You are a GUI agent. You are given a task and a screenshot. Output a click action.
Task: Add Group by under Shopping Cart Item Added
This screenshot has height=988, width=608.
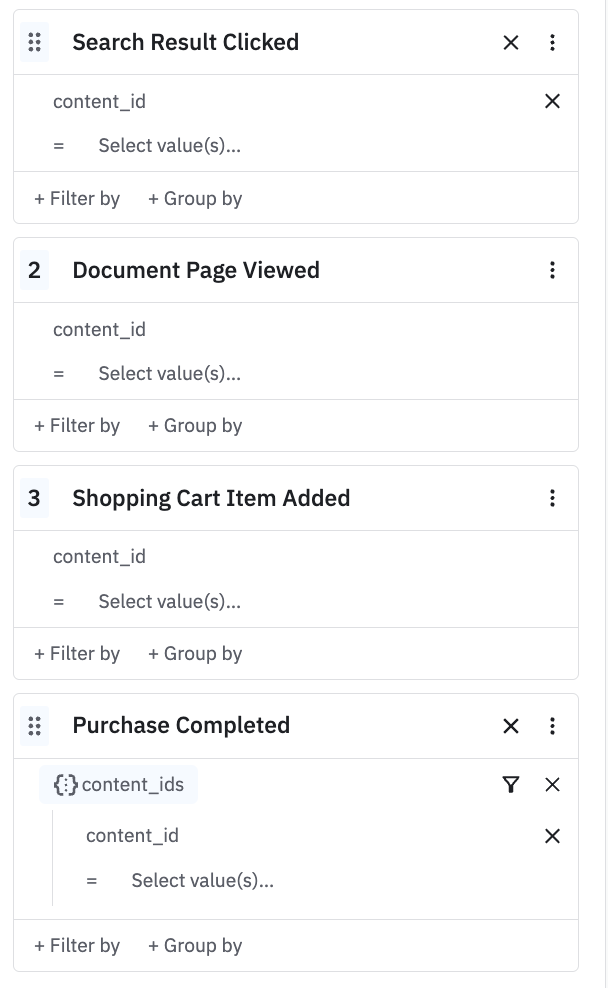click(195, 654)
